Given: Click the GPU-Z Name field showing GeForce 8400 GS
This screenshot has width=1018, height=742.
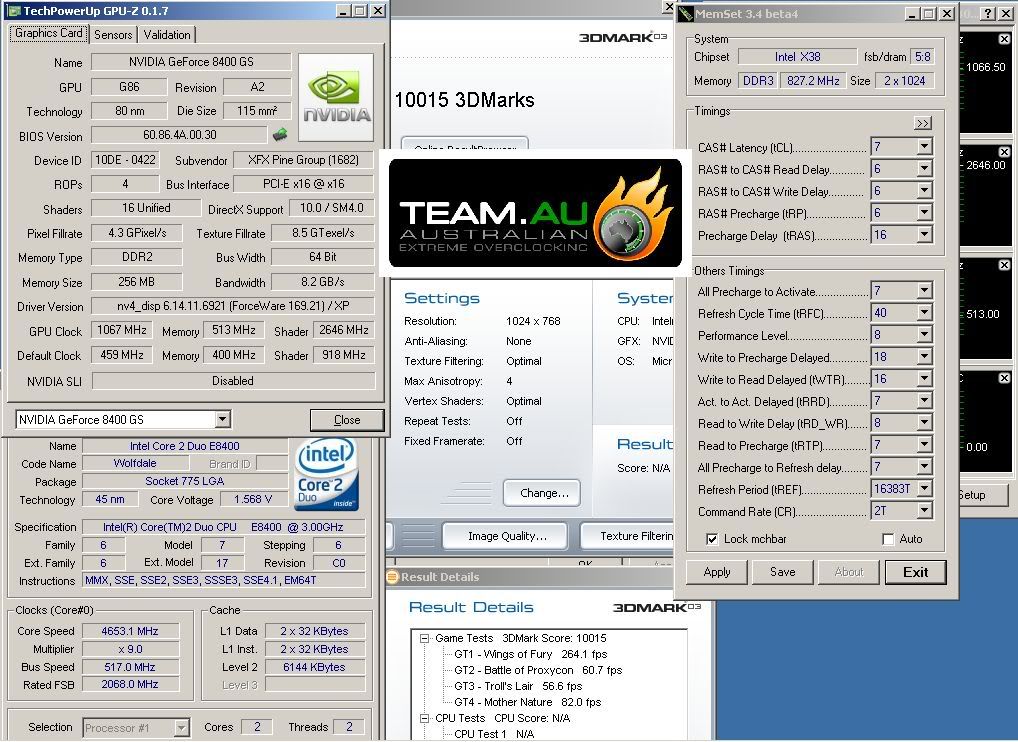Looking at the screenshot, I should click(191, 62).
